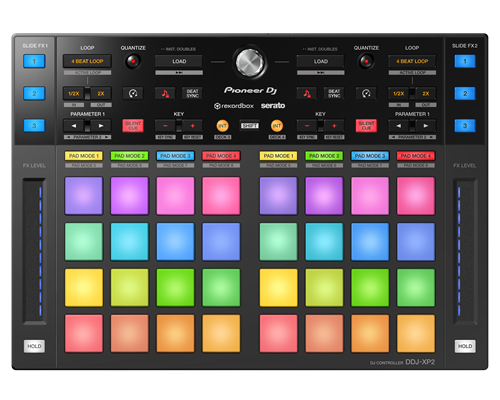Select Deck 3 with the left INT button
The image size is (500, 400).
pos(223,126)
